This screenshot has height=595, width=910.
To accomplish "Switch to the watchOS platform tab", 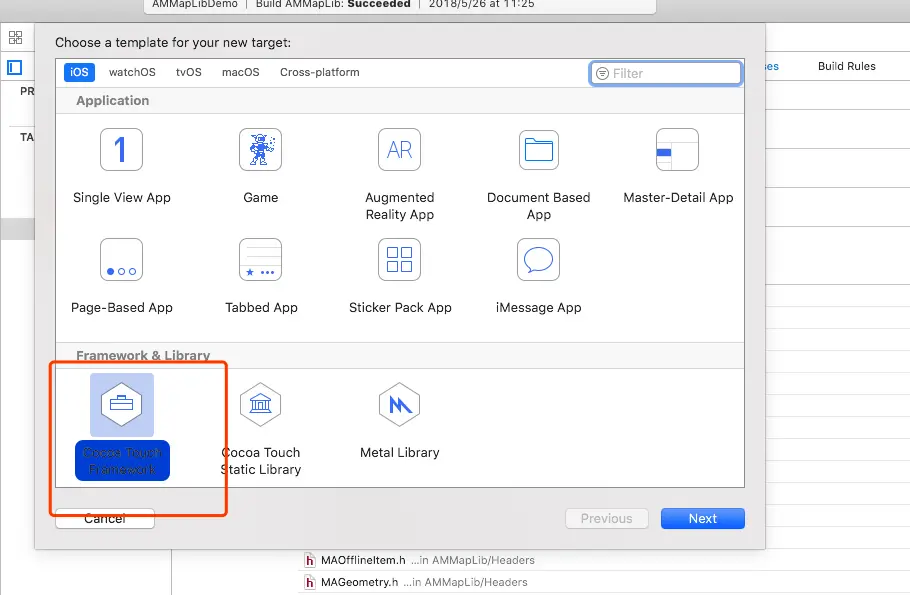I will pos(132,72).
